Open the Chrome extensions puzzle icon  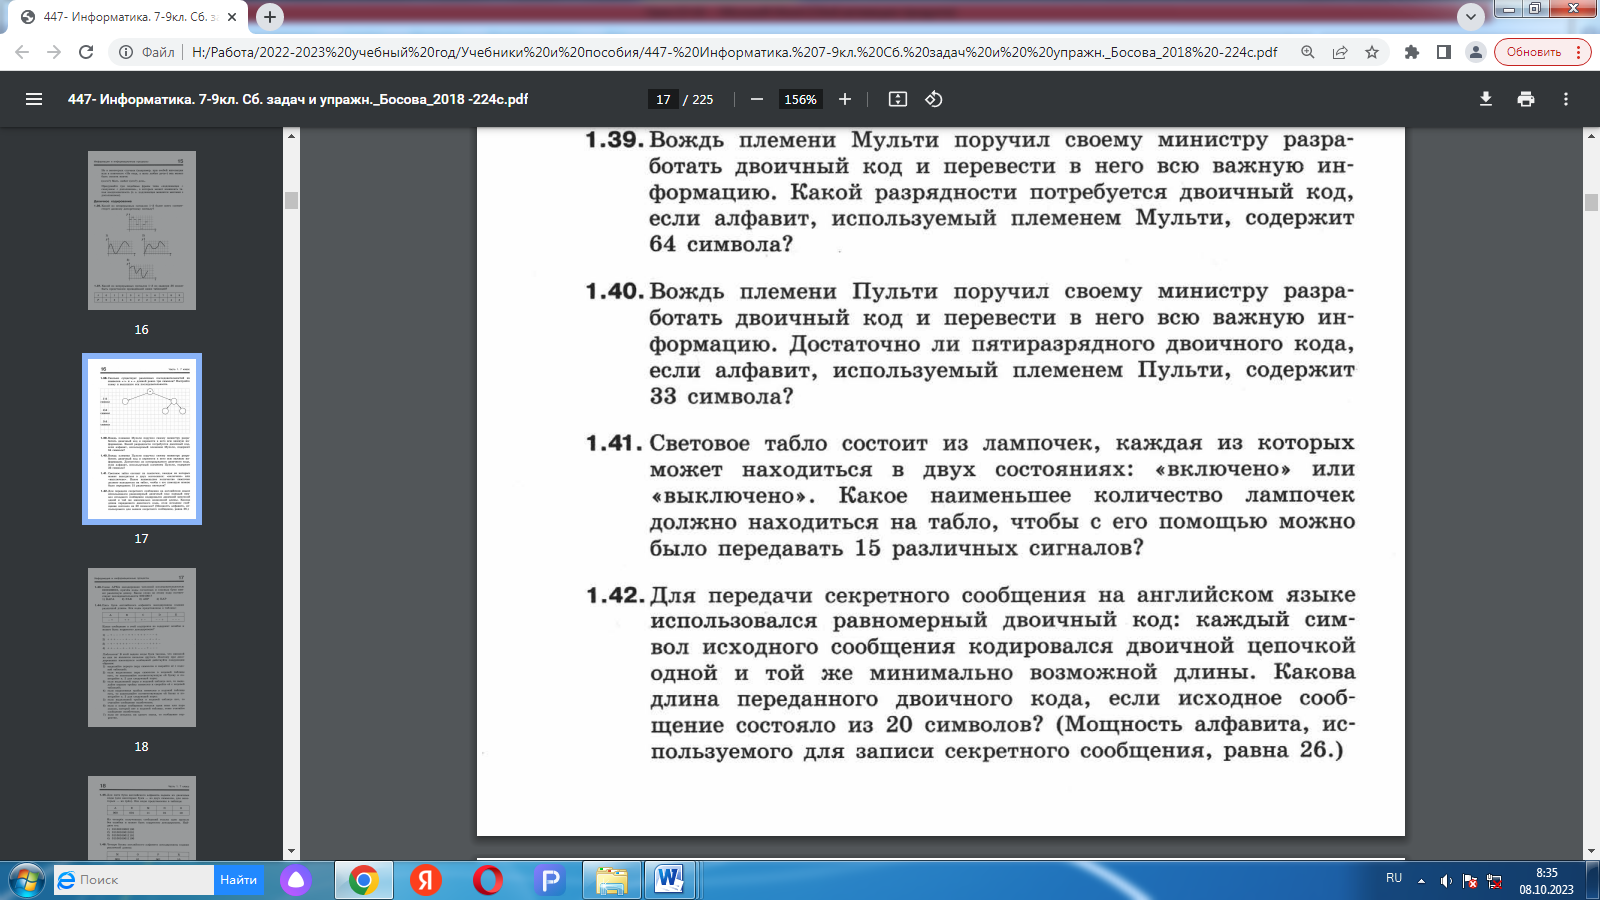pos(1412,52)
